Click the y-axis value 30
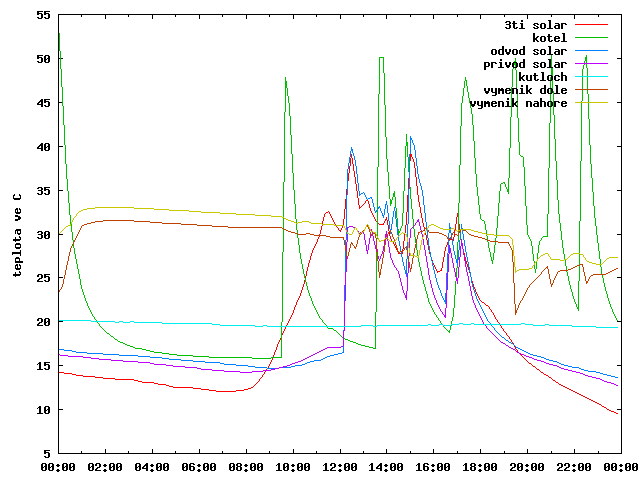Image resolution: width=640 pixels, height=480 pixels. click(x=43, y=235)
